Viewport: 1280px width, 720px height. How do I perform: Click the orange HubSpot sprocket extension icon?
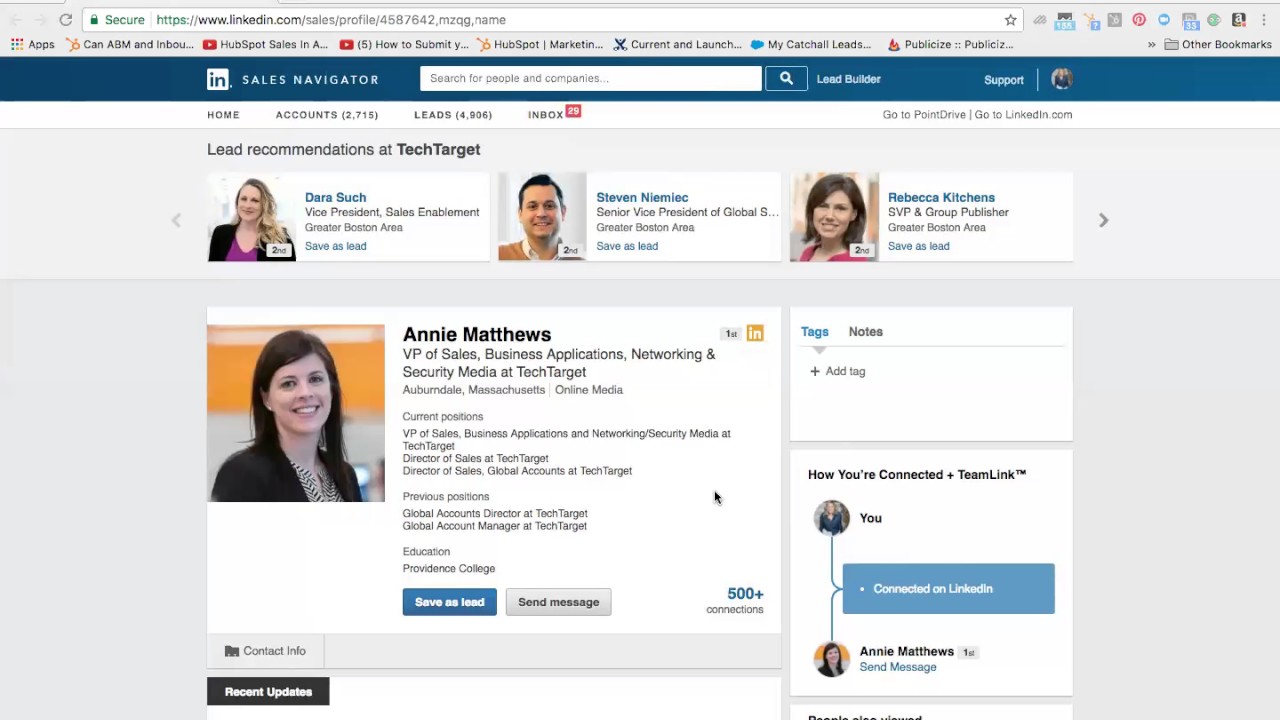coord(1091,21)
